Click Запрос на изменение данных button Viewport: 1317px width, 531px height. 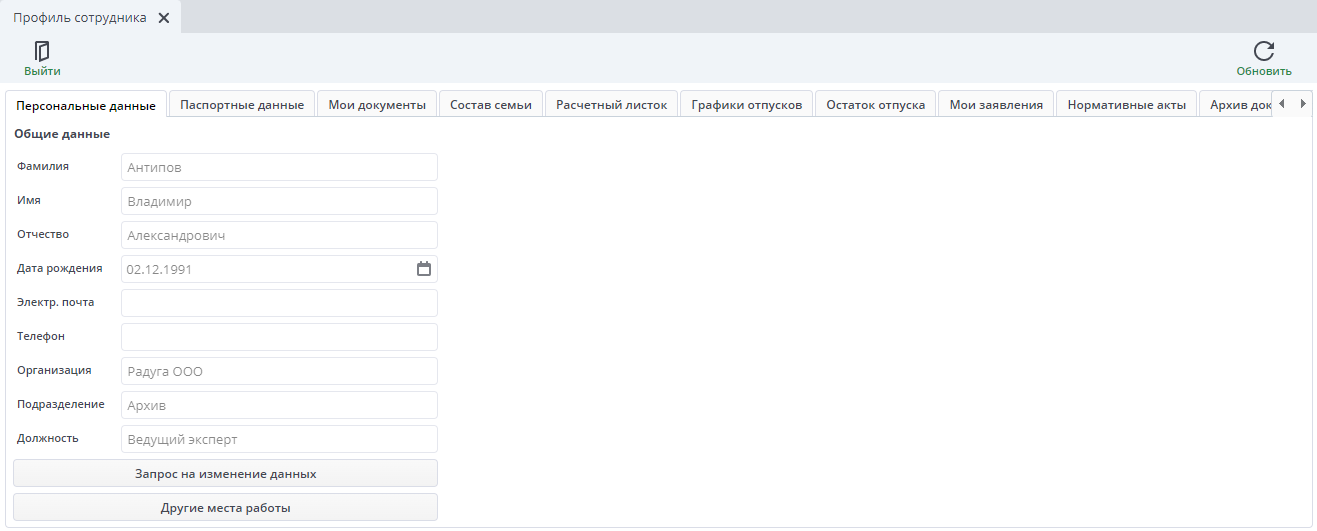click(x=226, y=473)
